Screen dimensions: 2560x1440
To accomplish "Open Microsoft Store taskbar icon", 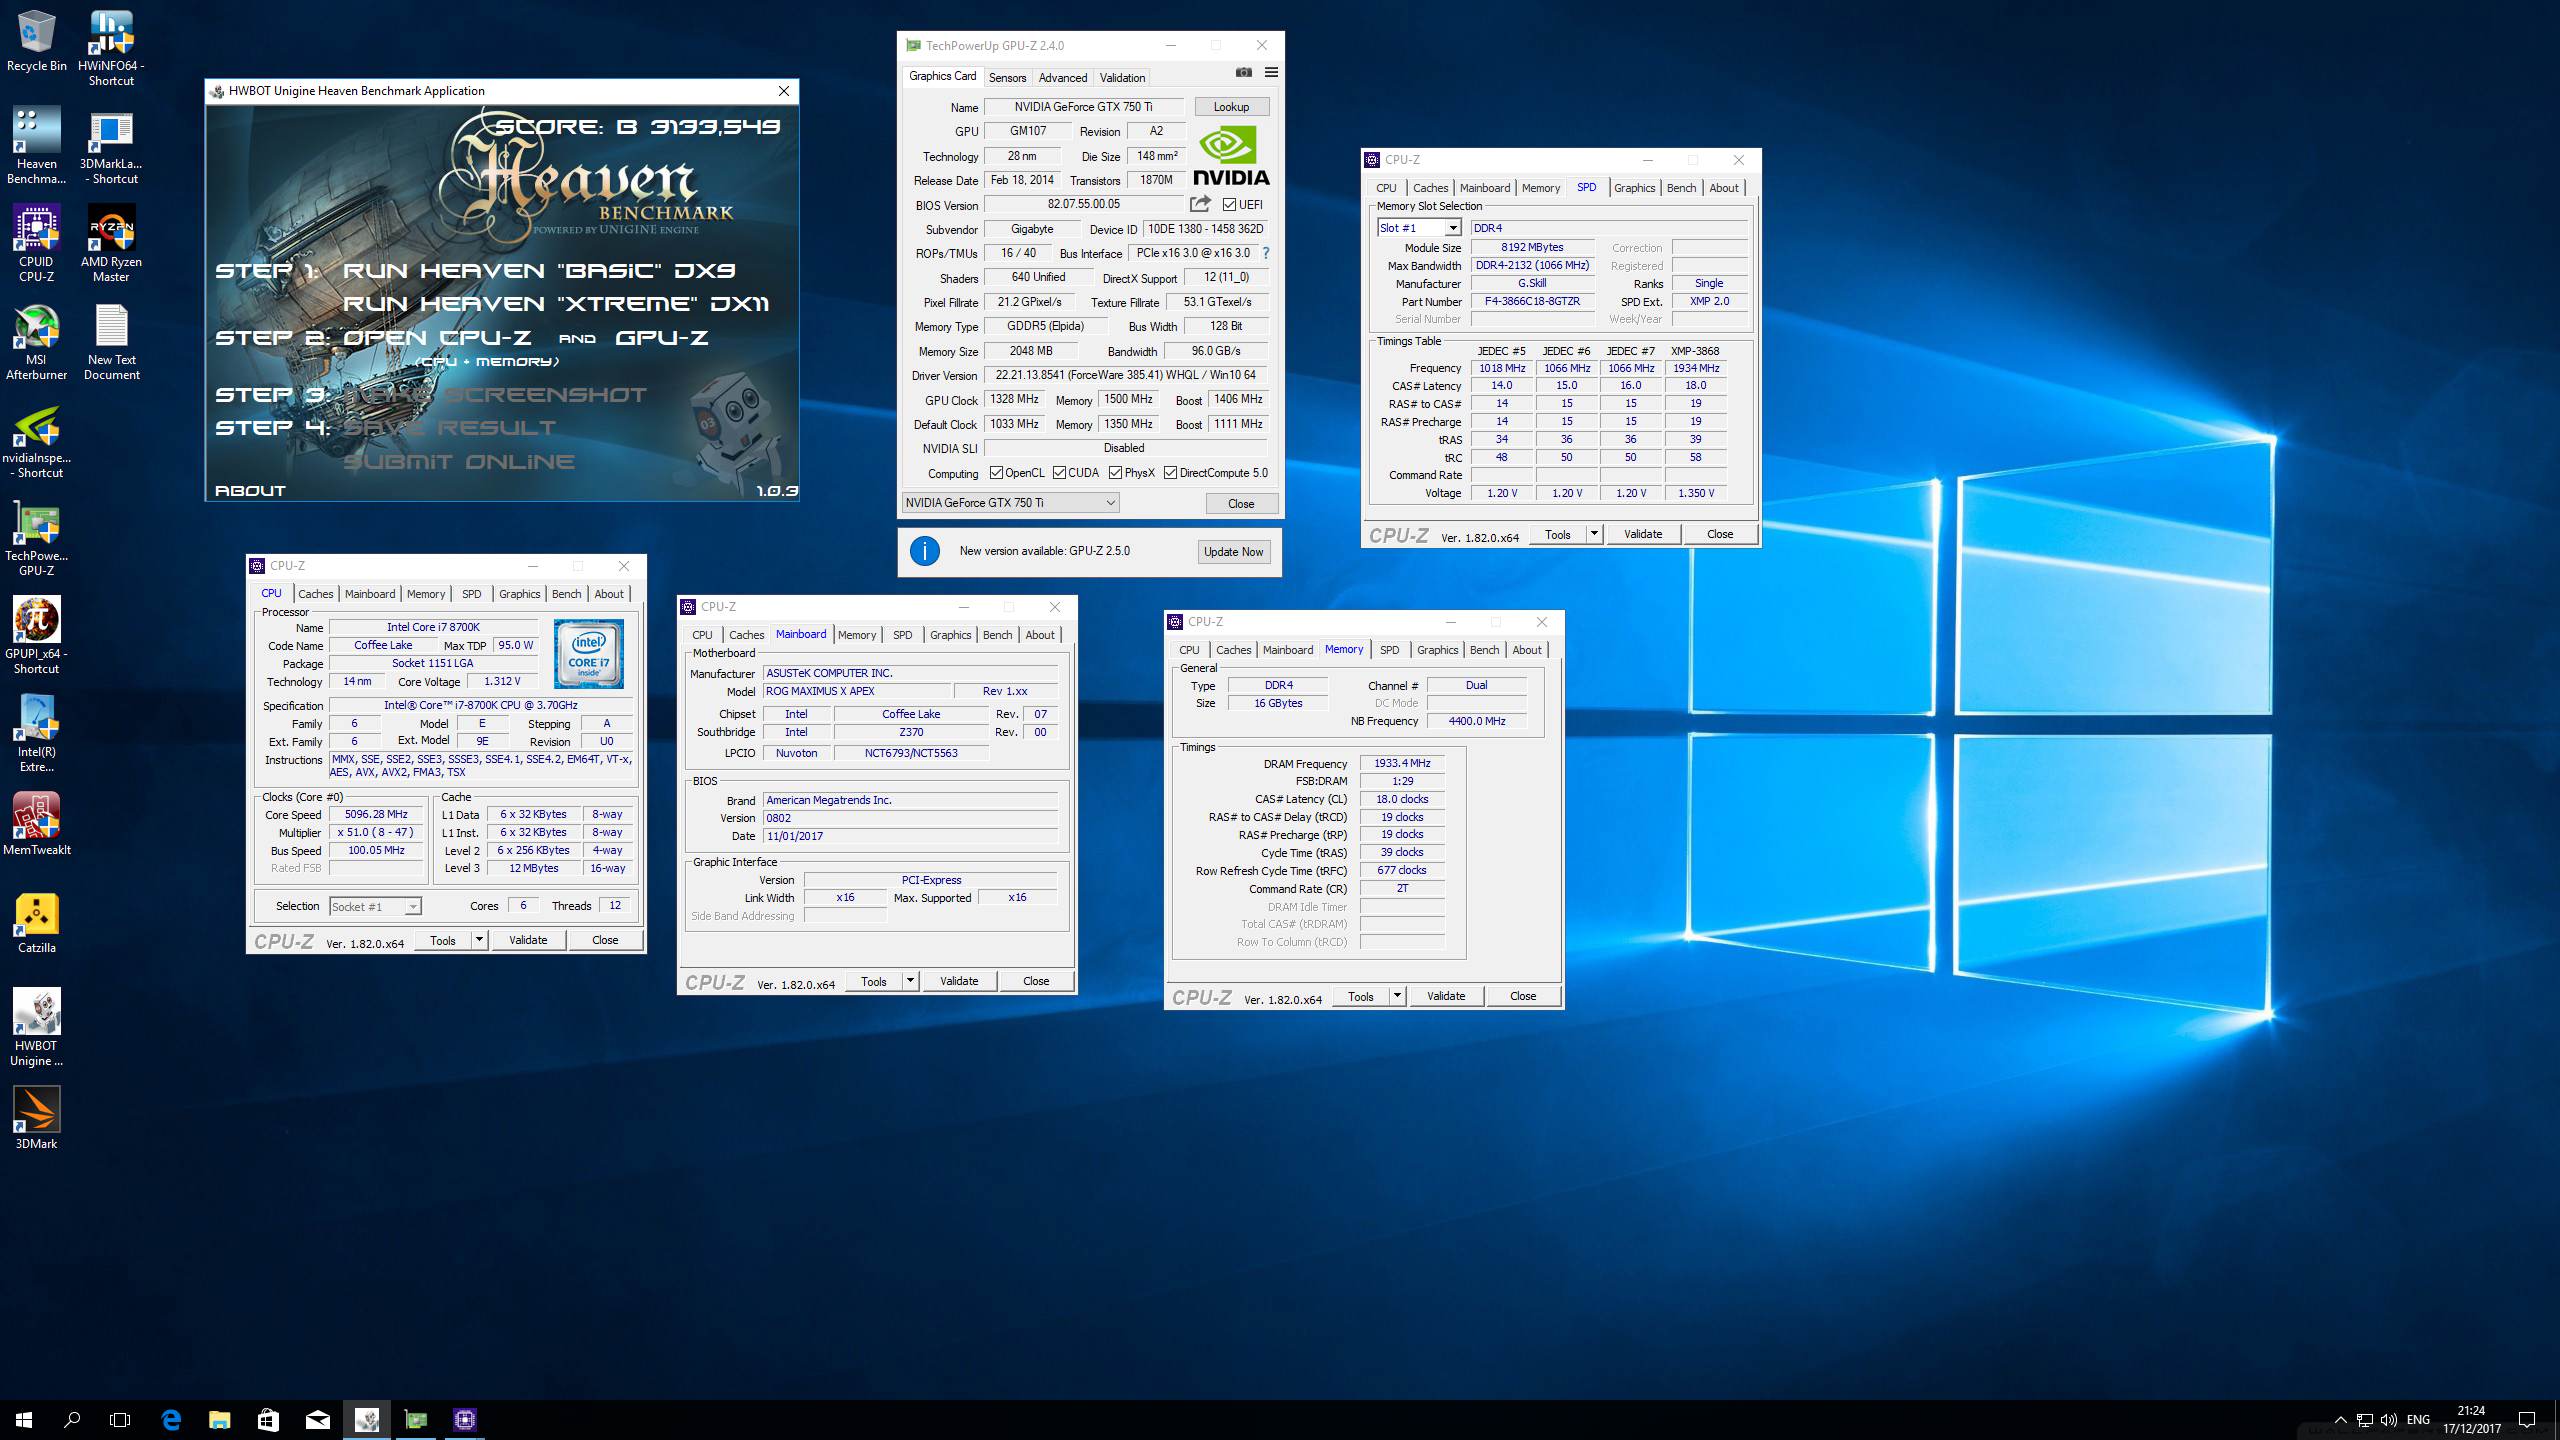I will [x=268, y=1420].
